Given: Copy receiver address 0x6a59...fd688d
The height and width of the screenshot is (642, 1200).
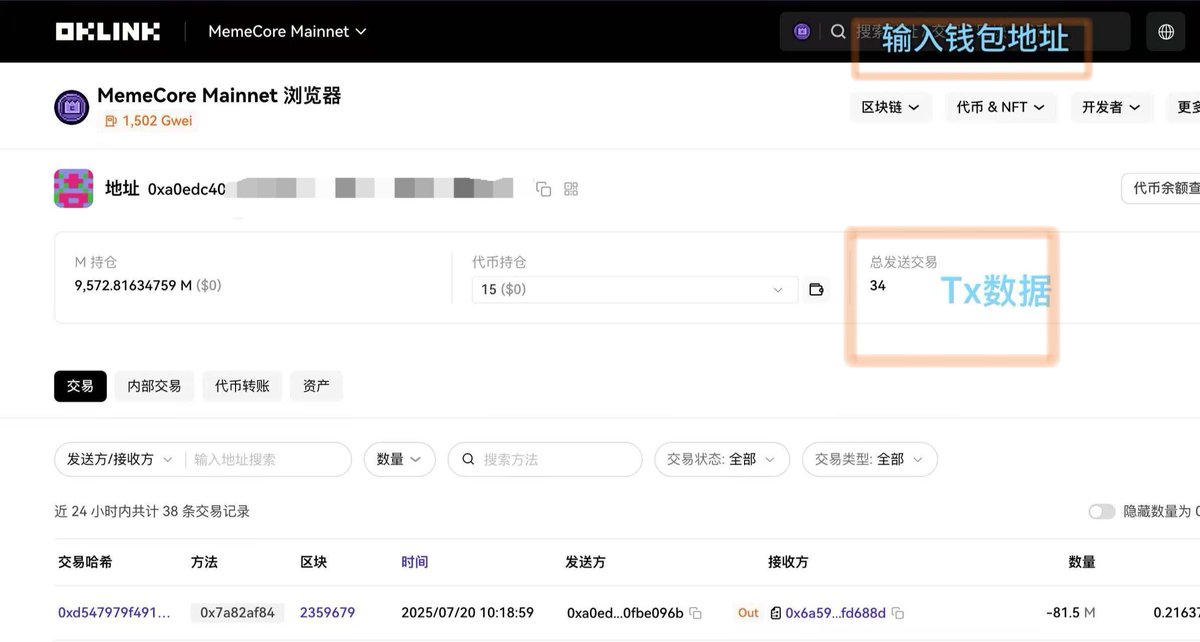Looking at the screenshot, I should (x=897, y=613).
